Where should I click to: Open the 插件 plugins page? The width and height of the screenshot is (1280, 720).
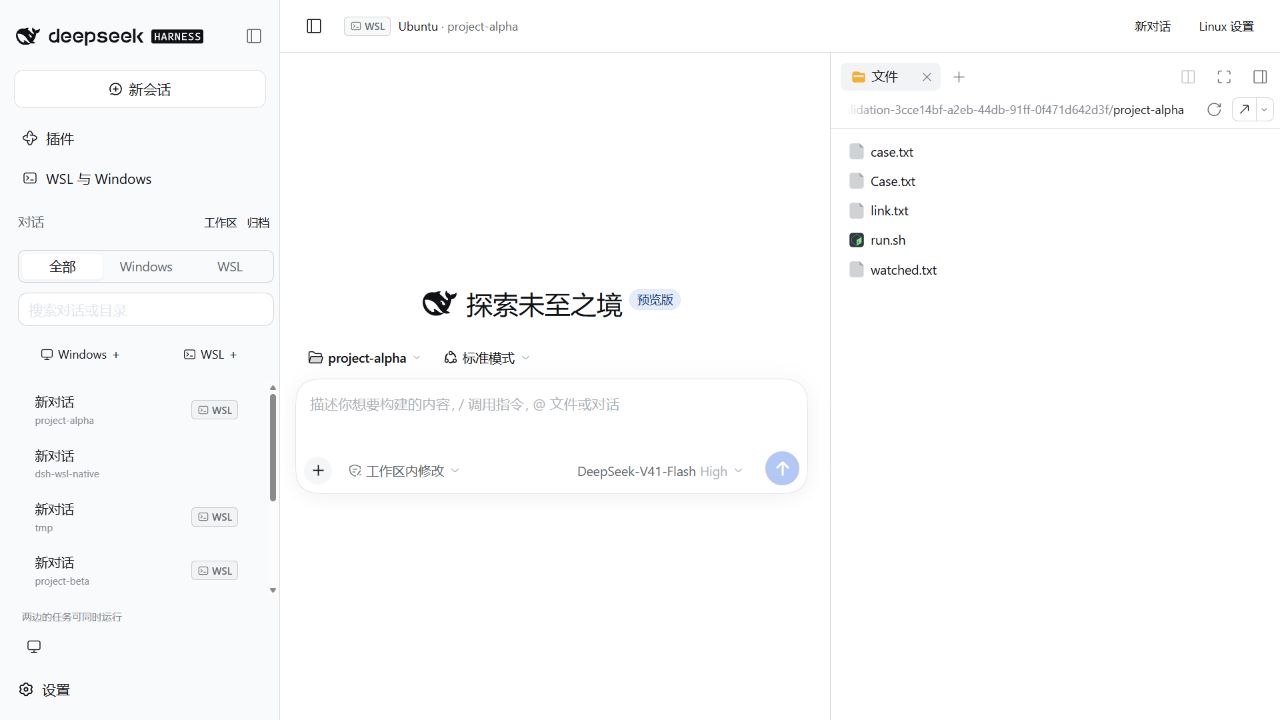point(49,138)
